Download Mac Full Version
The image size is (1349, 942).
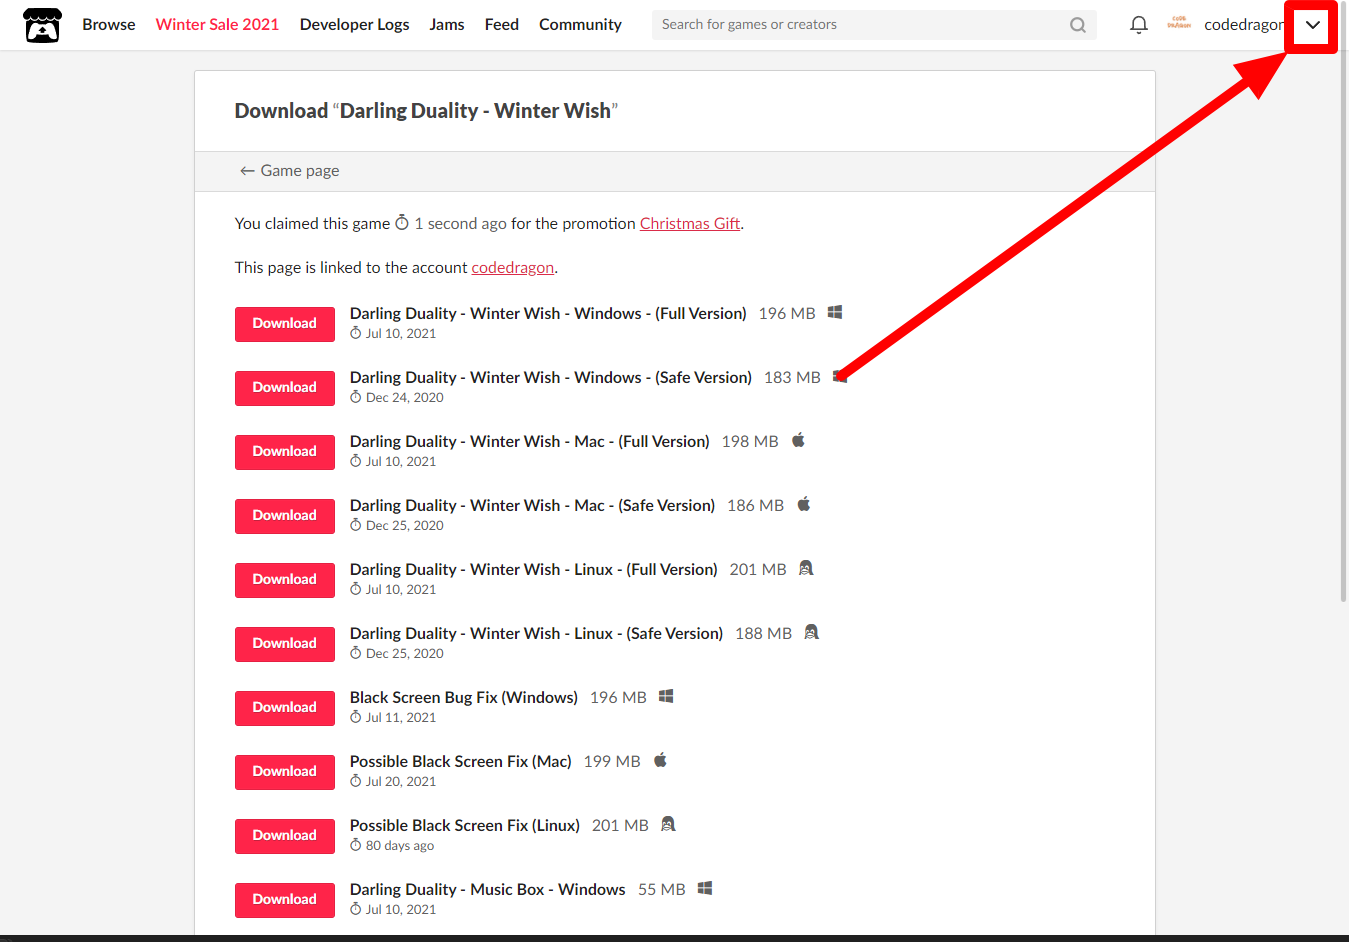pos(285,452)
